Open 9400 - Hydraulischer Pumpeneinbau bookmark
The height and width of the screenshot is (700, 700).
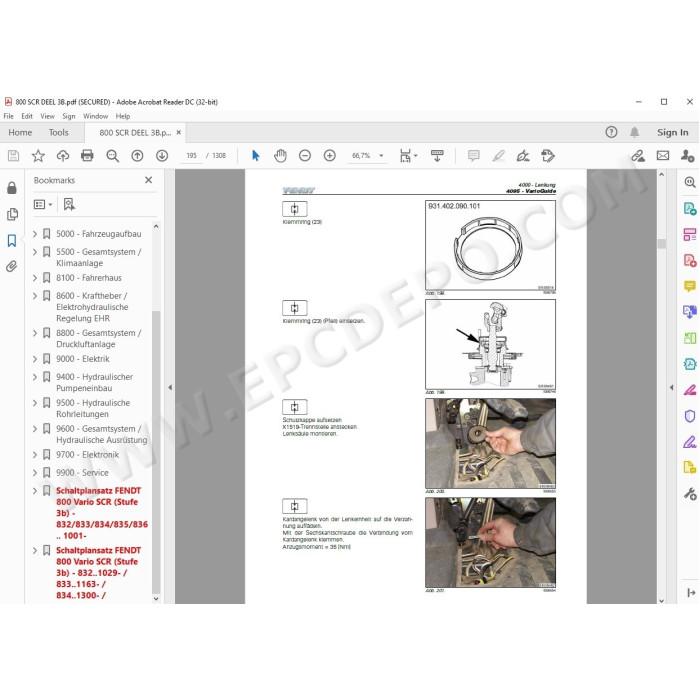pos(95,382)
